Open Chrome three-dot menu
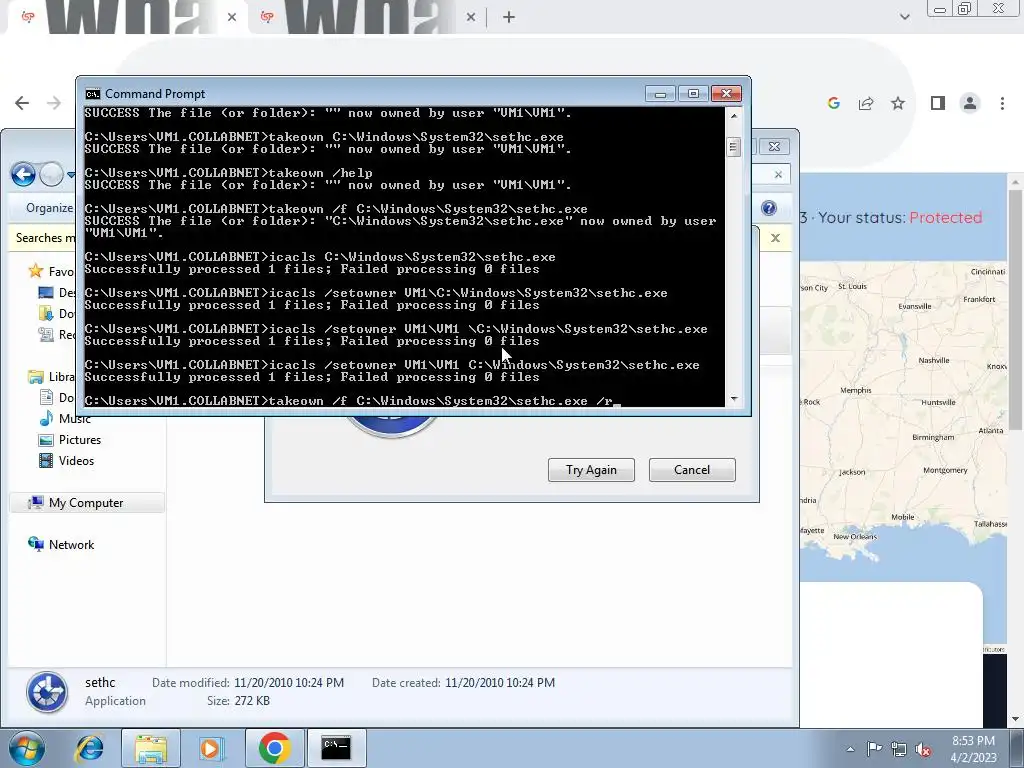Screen dimensions: 1024x768 coord(1002,103)
